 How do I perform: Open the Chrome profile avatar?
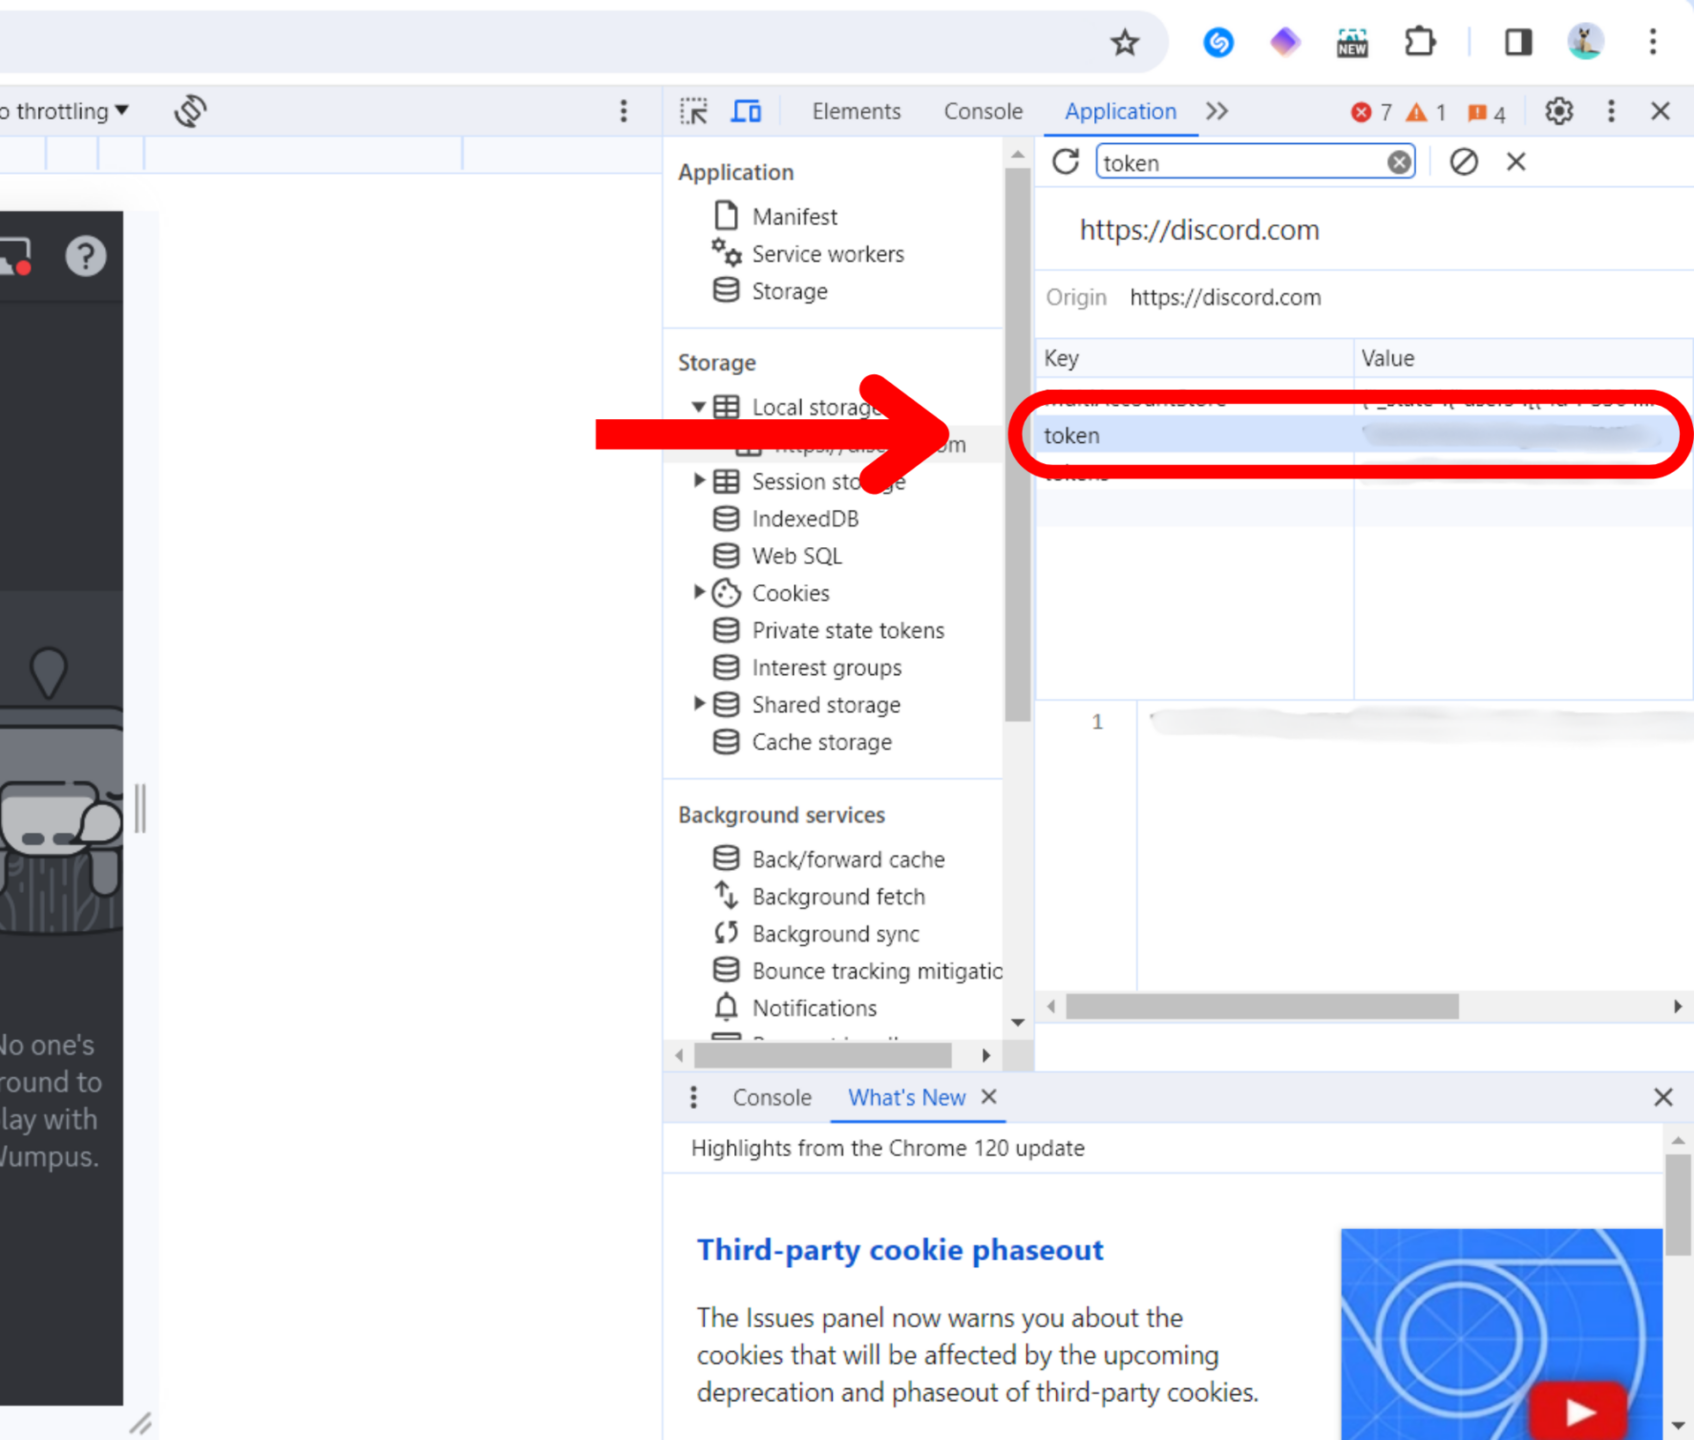tap(1584, 42)
